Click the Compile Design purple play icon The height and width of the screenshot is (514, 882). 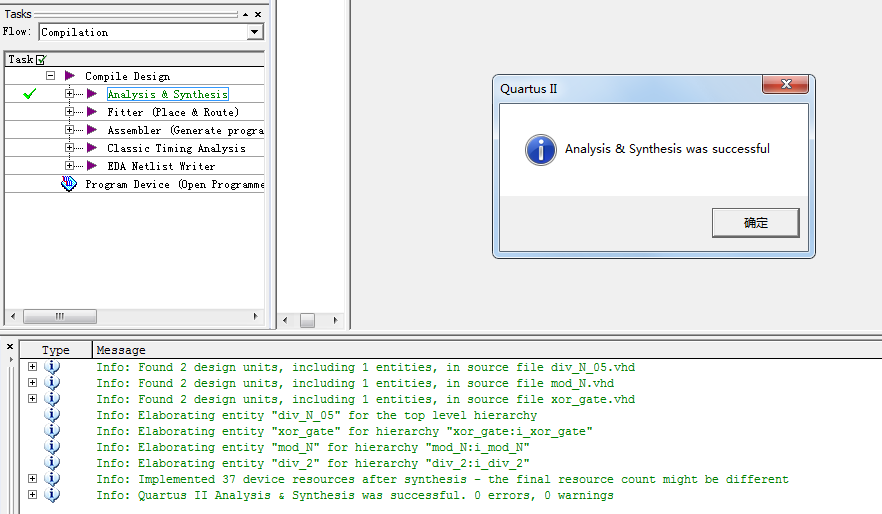click(x=70, y=75)
